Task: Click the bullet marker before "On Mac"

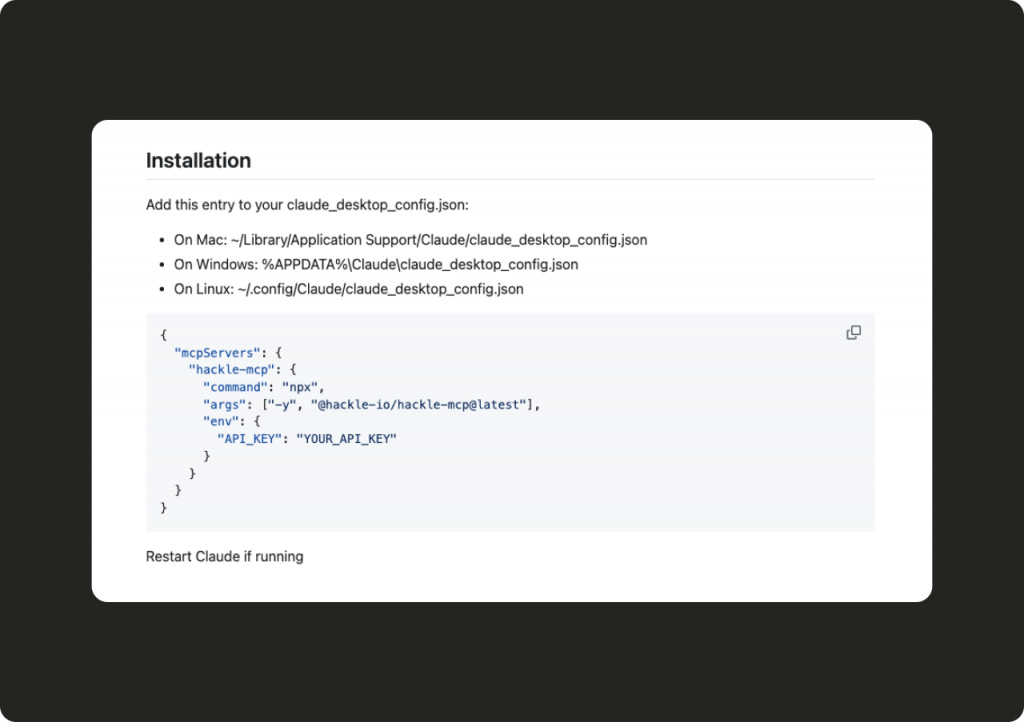Action: click(161, 241)
